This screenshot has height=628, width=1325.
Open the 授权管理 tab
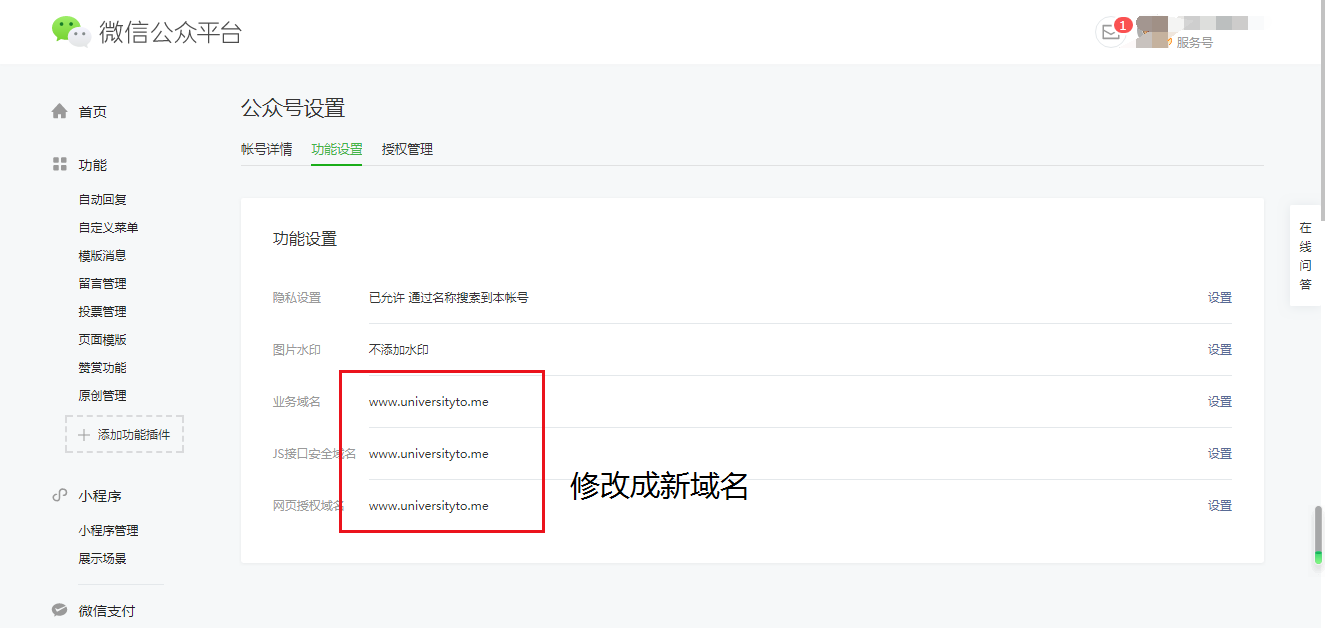coord(407,149)
